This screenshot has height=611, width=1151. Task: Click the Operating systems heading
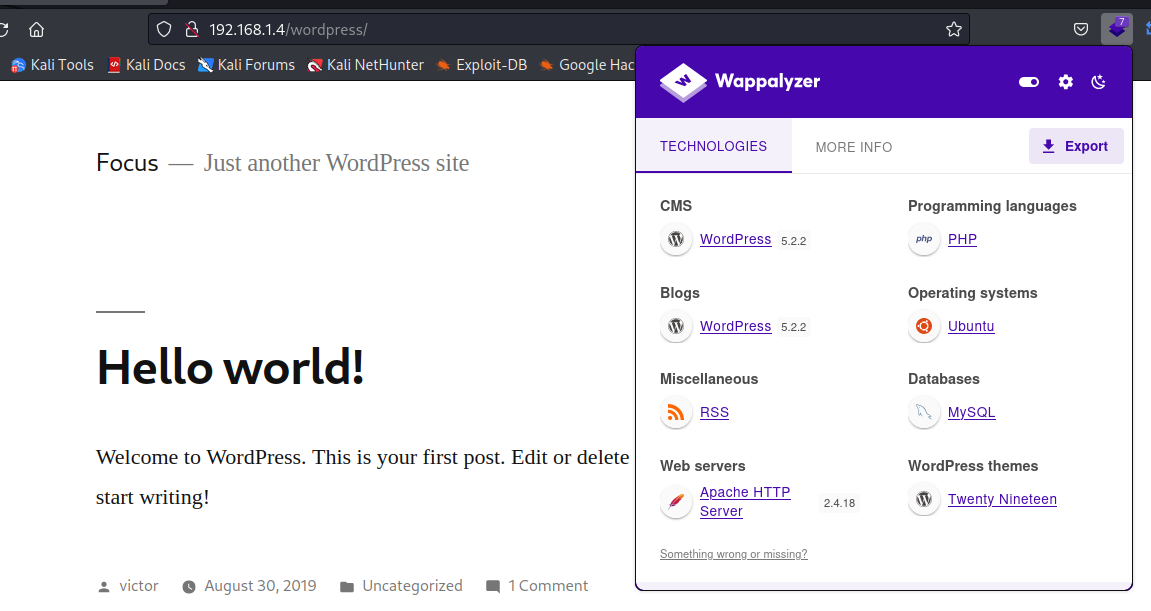click(973, 293)
